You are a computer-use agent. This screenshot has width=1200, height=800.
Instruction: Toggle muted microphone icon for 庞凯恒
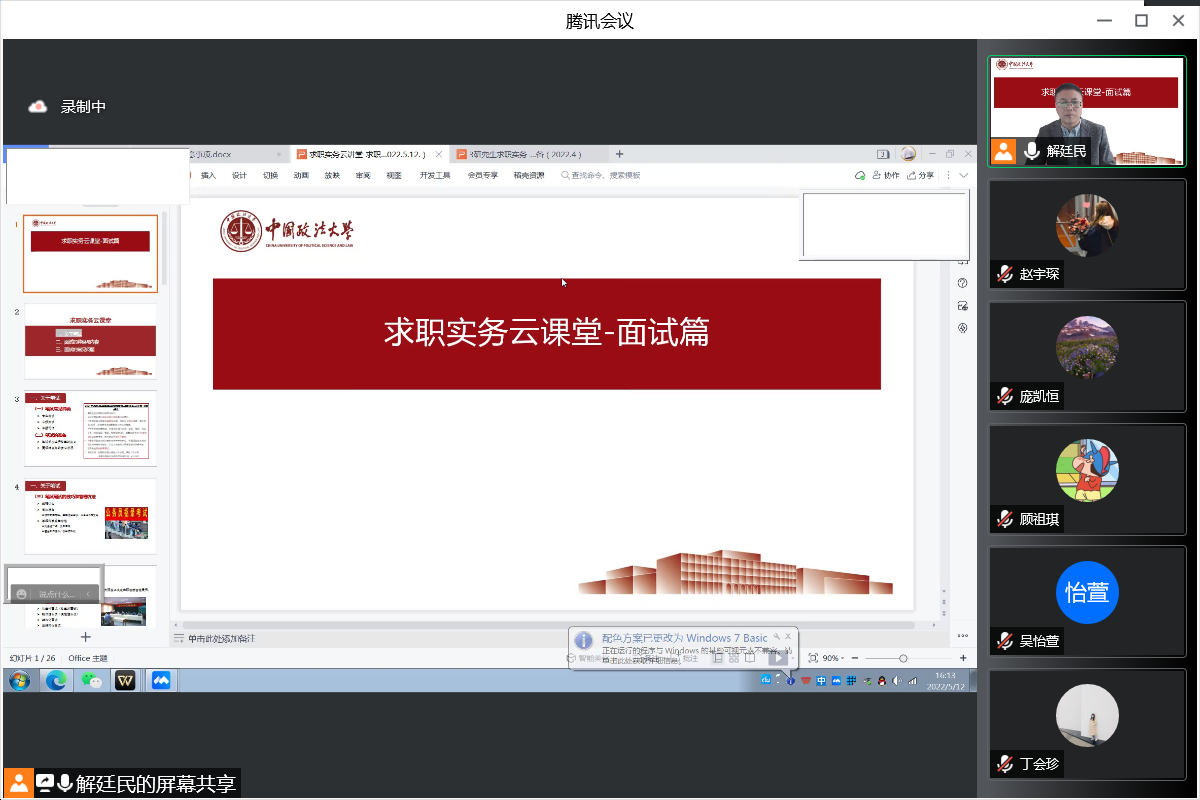[1005, 397]
